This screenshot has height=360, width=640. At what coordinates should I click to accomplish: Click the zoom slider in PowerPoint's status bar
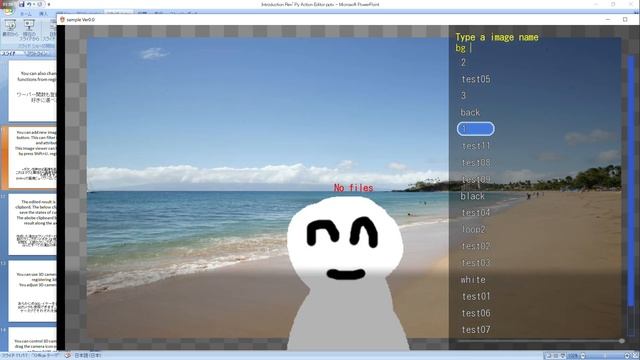coord(605,356)
